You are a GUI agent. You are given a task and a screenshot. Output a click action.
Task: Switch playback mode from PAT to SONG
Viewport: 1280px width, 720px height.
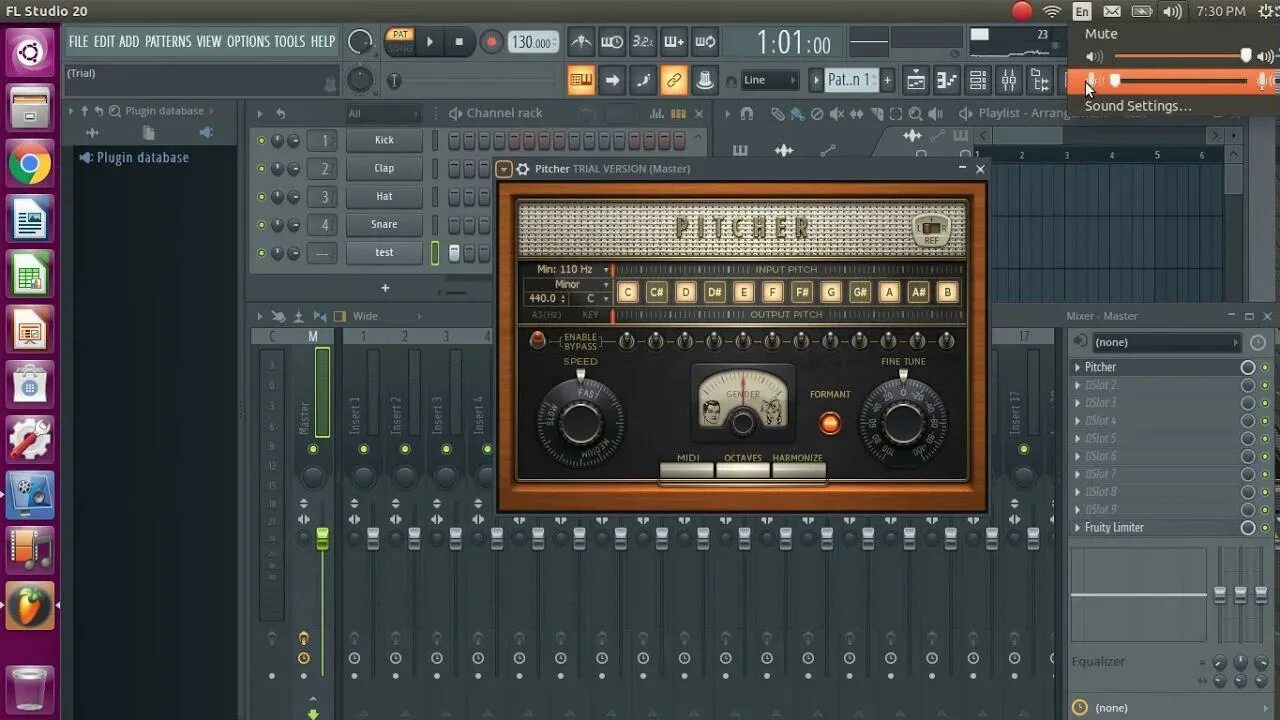[x=399, y=47]
